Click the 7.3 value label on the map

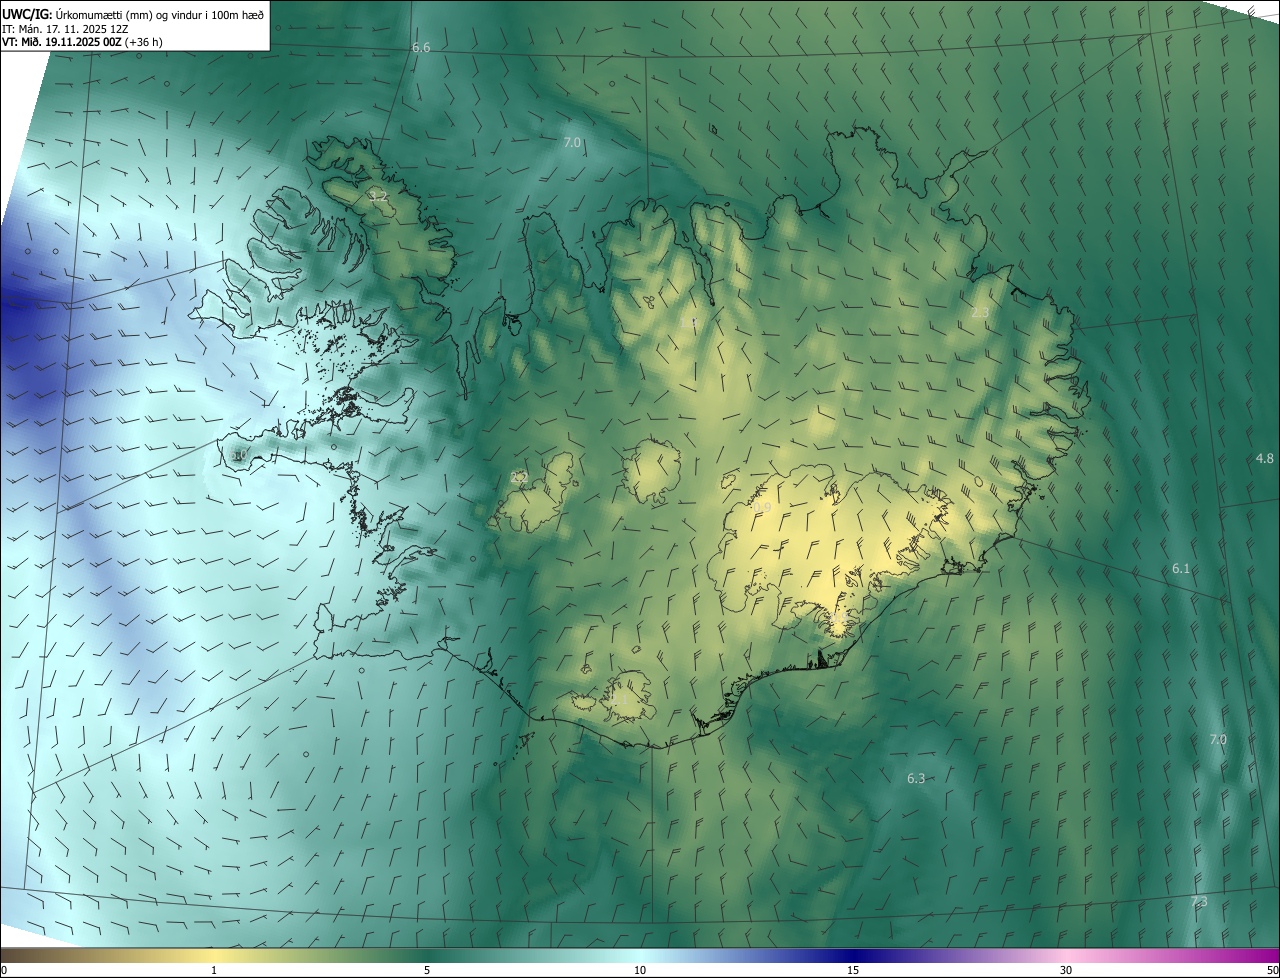[x=1199, y=902]
